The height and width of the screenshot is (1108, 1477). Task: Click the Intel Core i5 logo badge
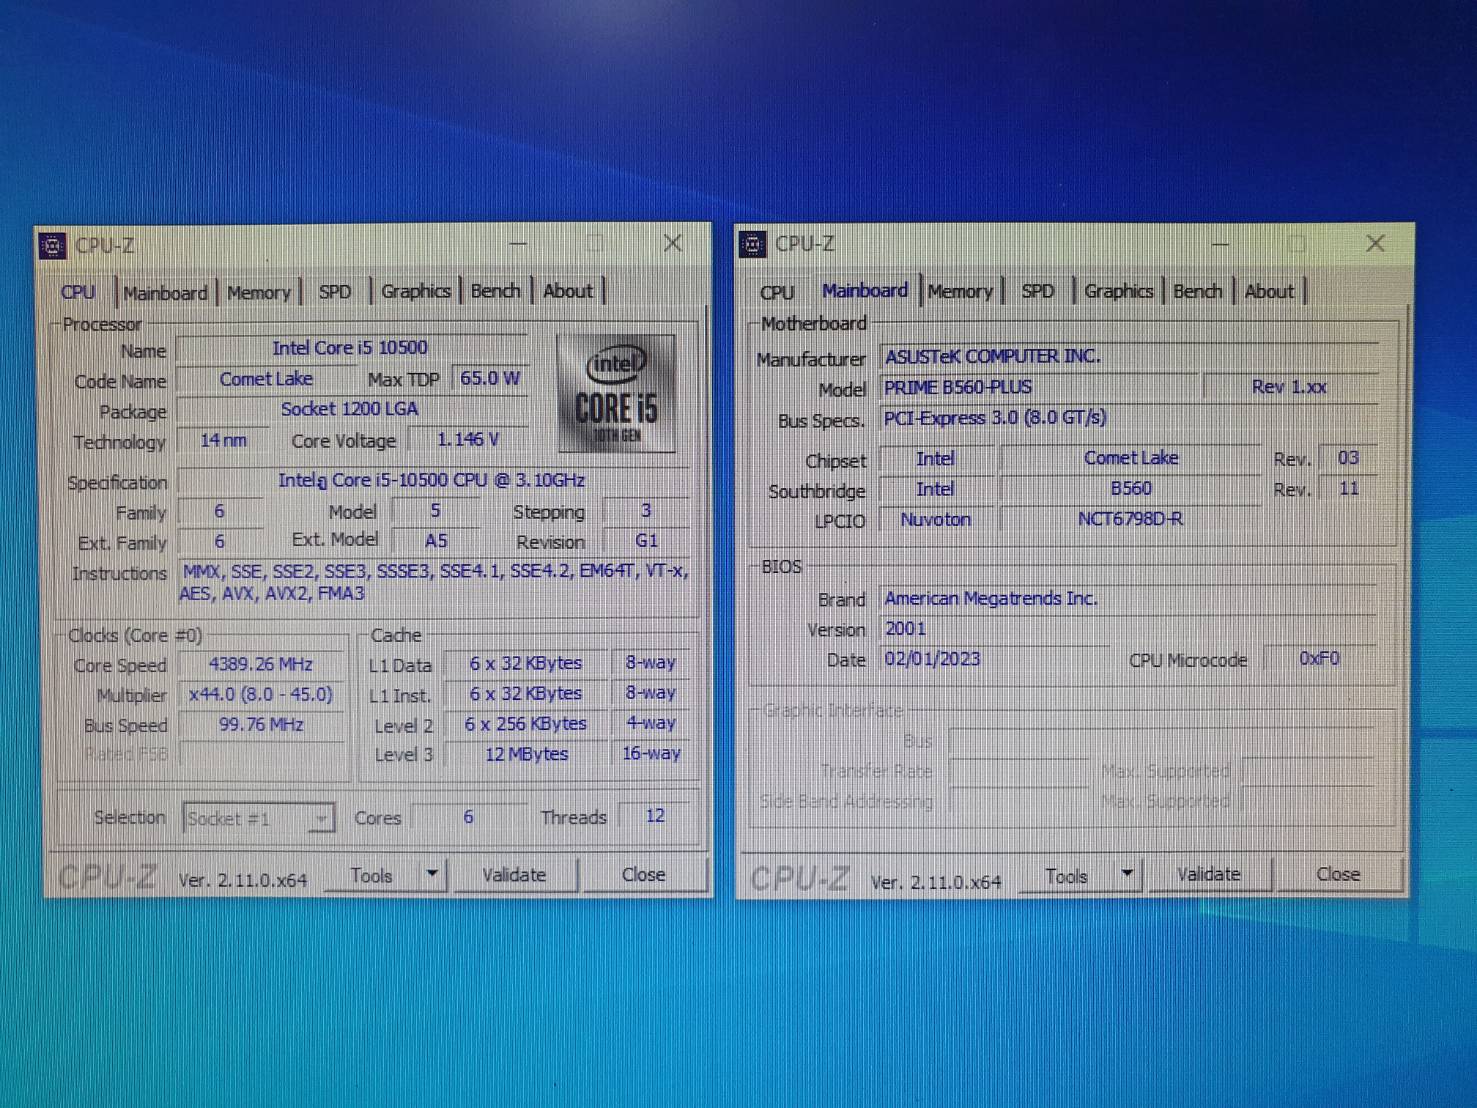pyautogui.click(x=616, y=394)
